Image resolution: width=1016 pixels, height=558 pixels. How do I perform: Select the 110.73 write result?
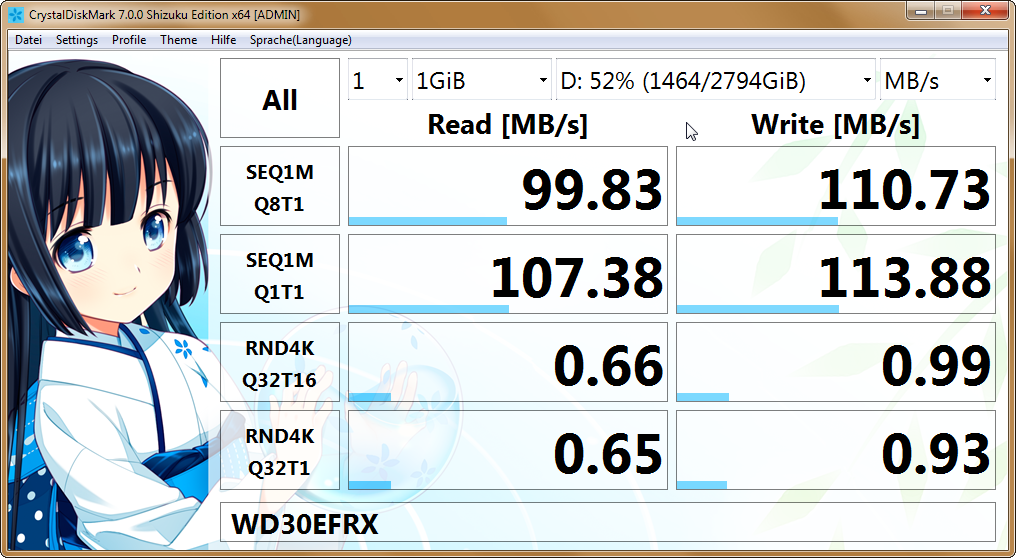click(x=836, y=186)
